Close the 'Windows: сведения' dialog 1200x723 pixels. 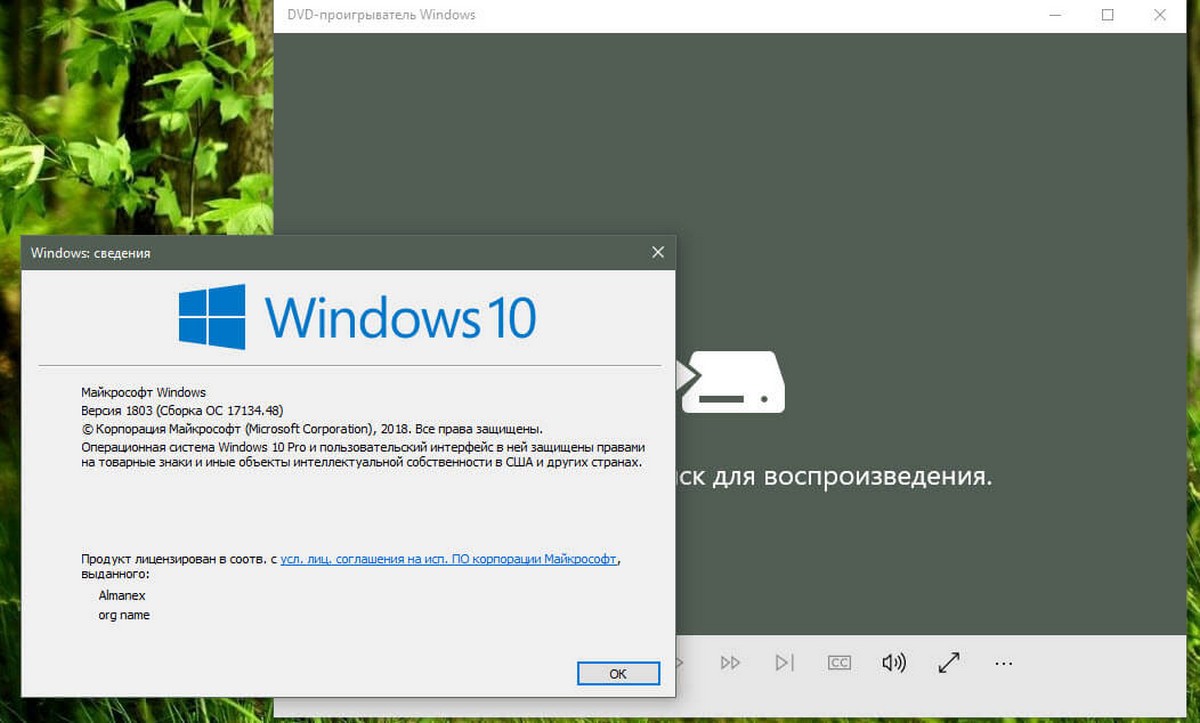pos(657,252)
